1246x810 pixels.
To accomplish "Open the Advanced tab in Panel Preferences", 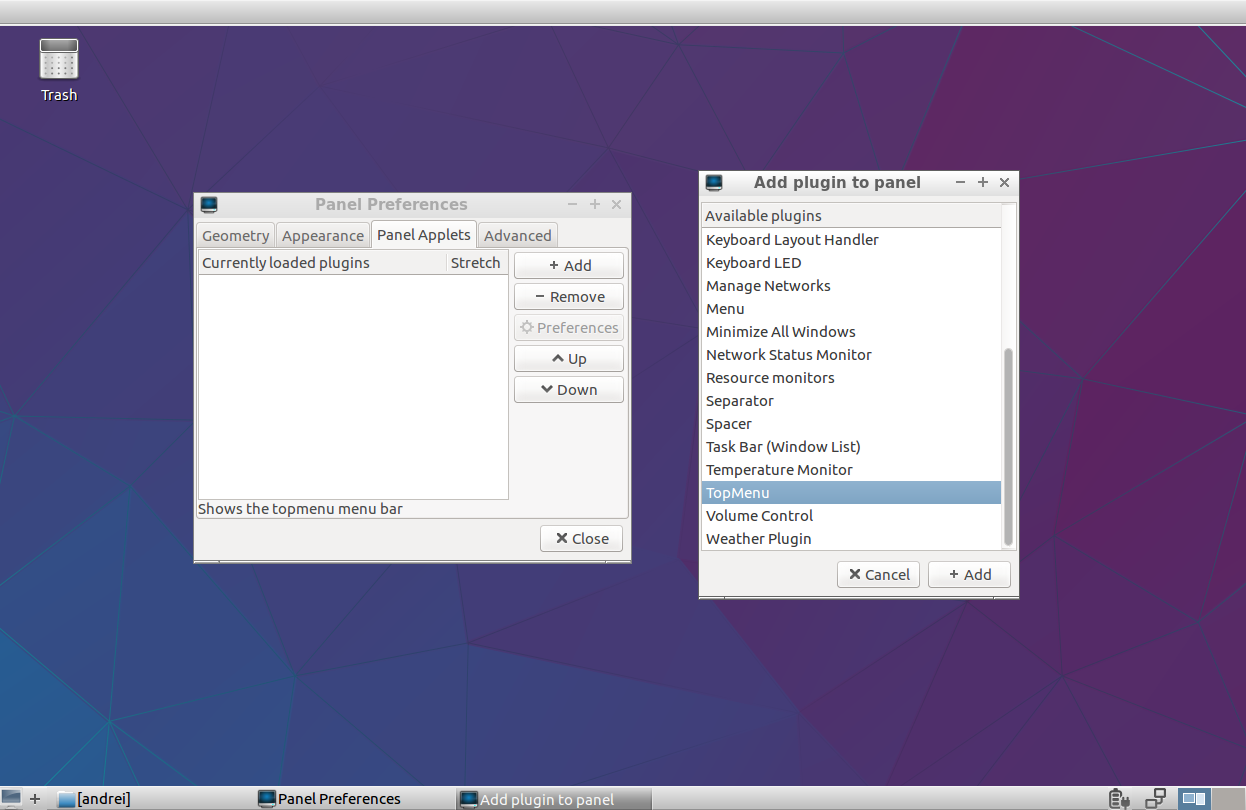I will point(517,234).
